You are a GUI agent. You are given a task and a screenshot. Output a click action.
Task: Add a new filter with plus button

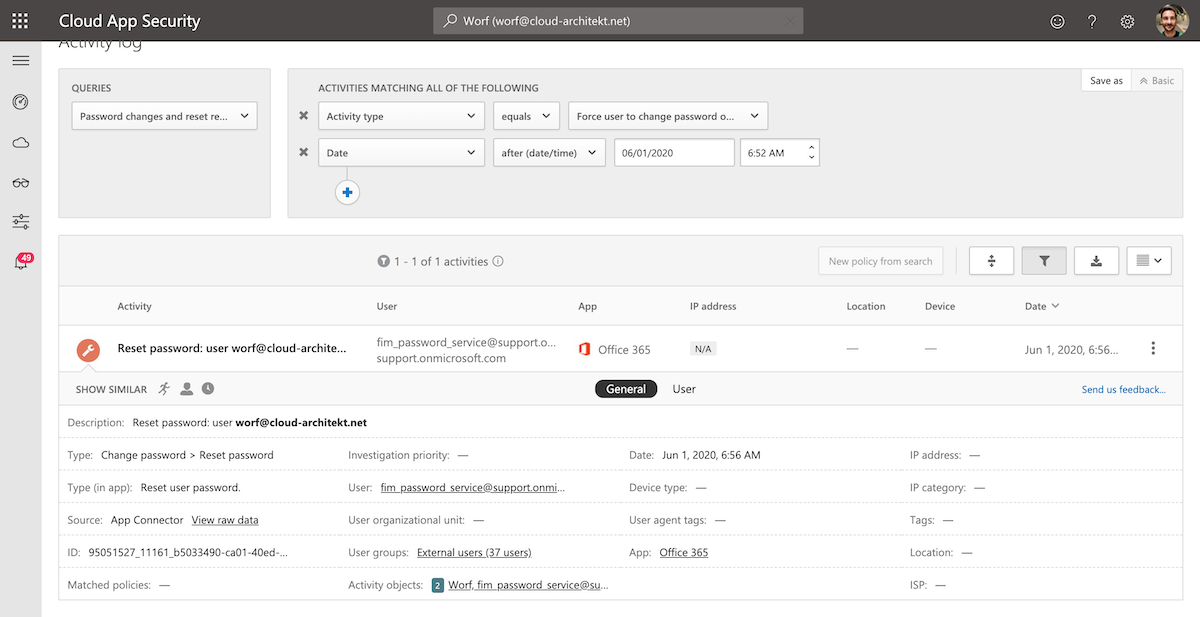[347, 193]
